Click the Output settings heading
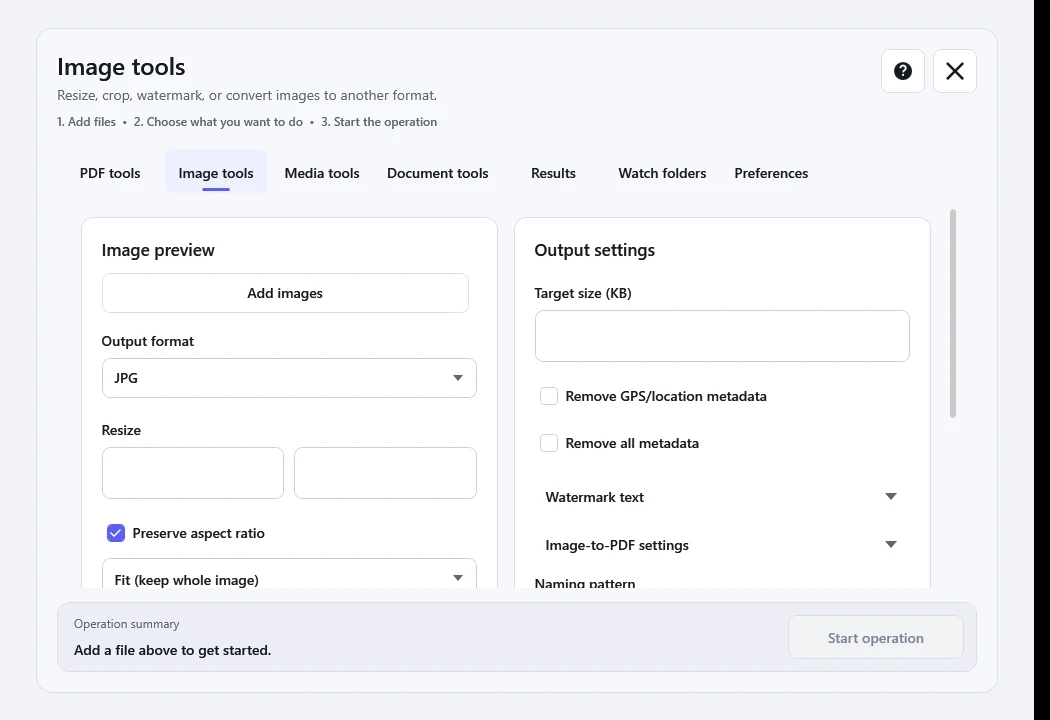The width and height of the screenshot is (1050, 720). (595, 250)
